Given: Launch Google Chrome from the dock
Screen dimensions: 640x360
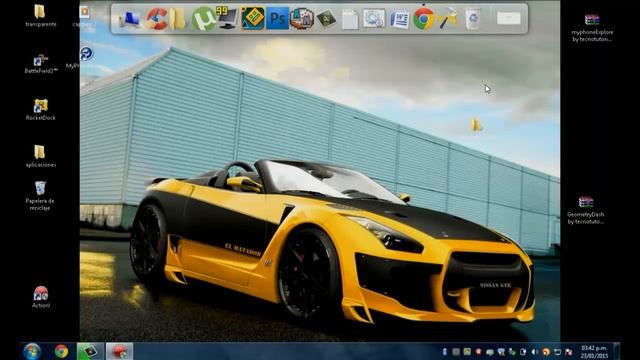Looking at the screenshot, I should click(x=424, y=19).
